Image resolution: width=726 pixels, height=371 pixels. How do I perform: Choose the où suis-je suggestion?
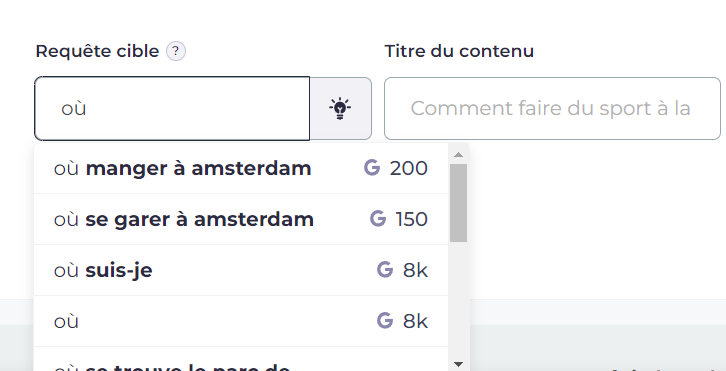click(x=241, y=270)
